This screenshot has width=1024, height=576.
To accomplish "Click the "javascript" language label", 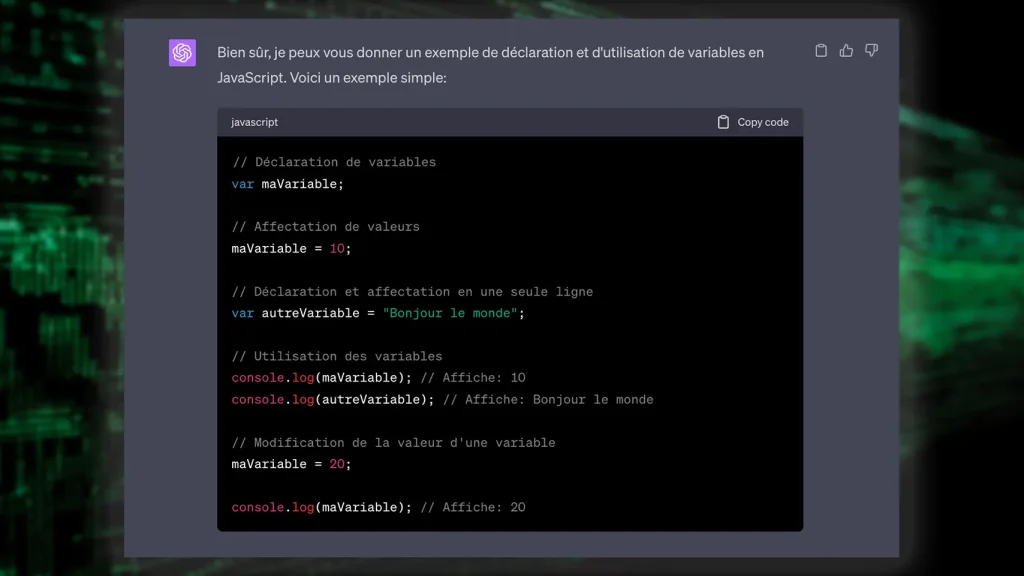I will point(254,122).
